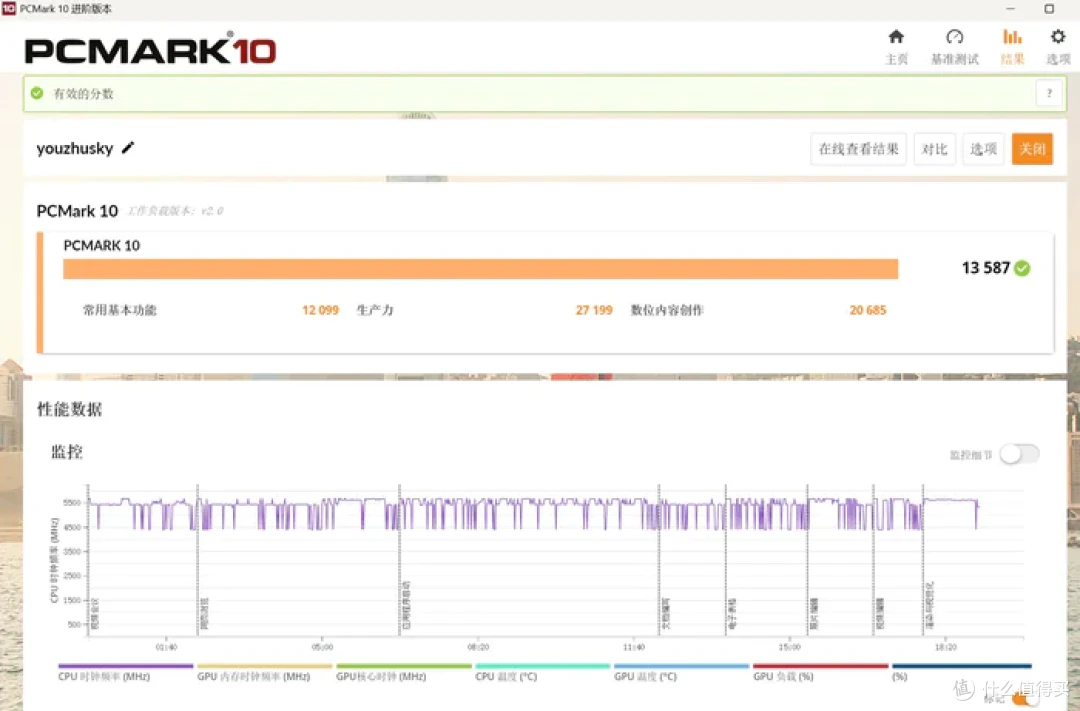Select CPU 温度 (°C) legend swatch
The image size is (1080, 711).
coord(543,666)
